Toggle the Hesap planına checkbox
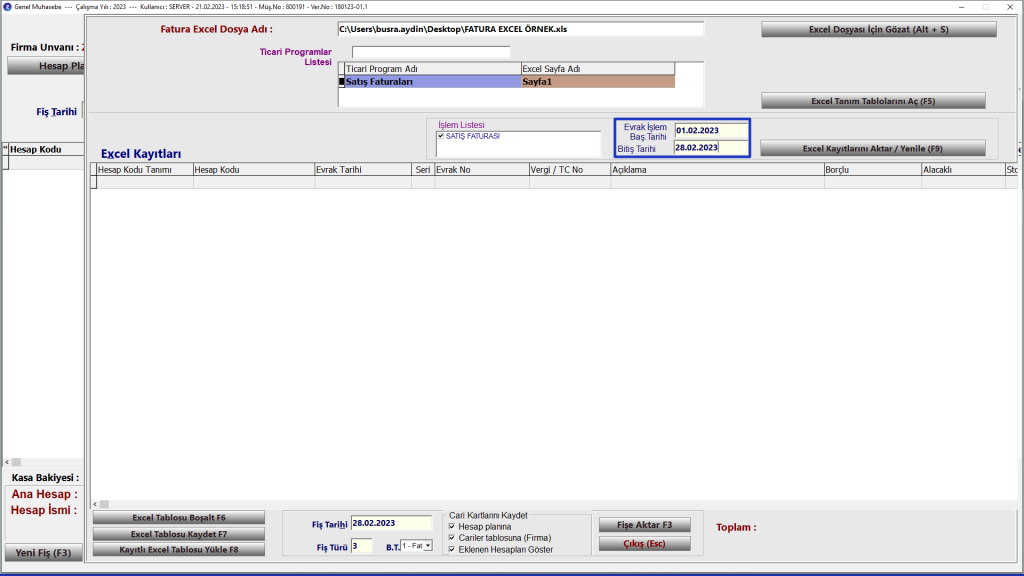The image size is (1024, 576). point(452,526)
